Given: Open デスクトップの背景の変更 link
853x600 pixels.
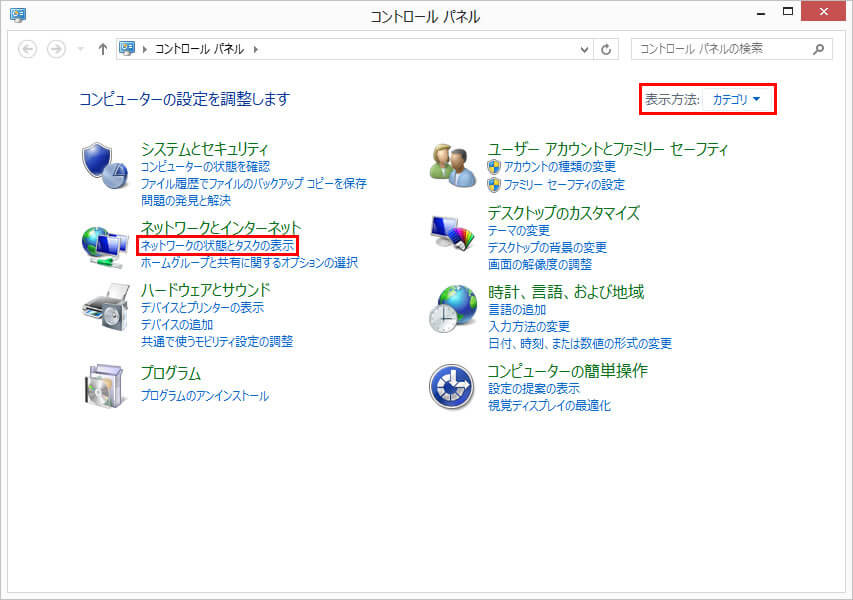Looking at the screenshot, I should point(547,248).
